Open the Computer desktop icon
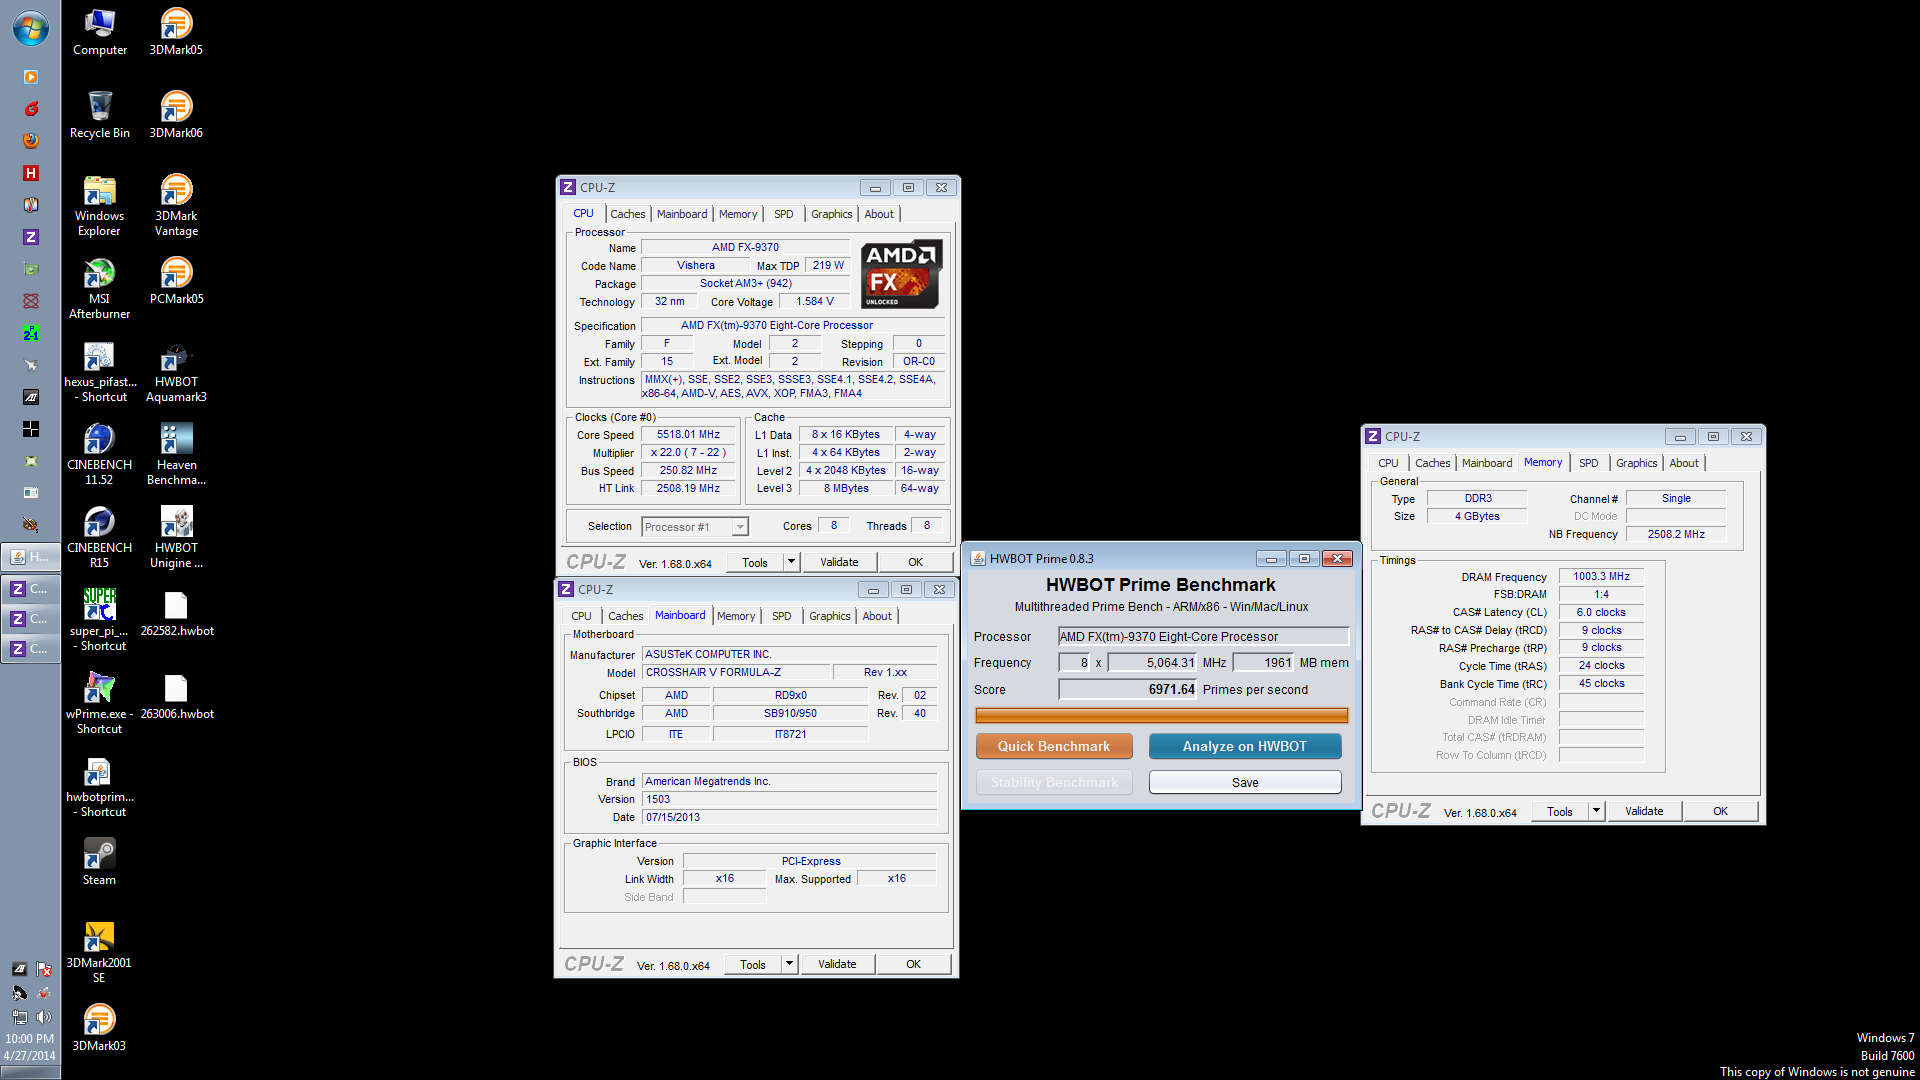1920x1080 pixels. 99,31
